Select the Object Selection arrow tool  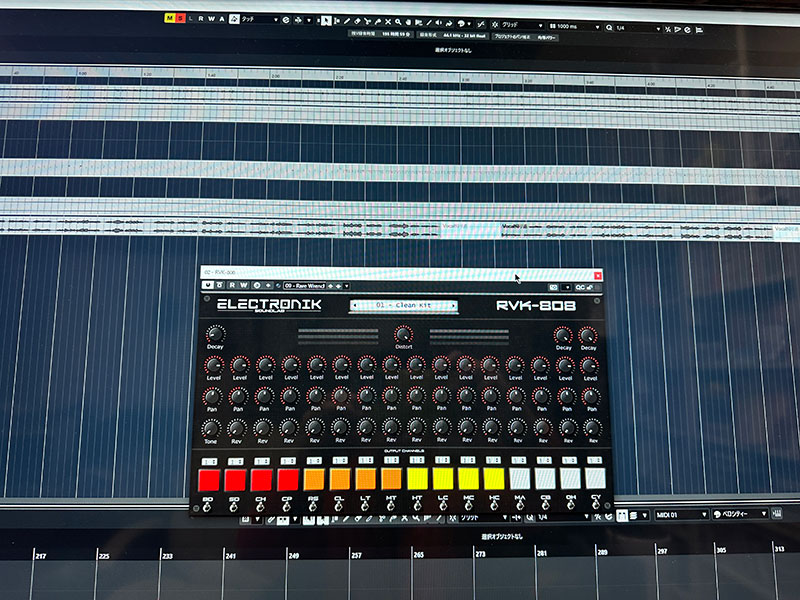(x=326, y=20)
